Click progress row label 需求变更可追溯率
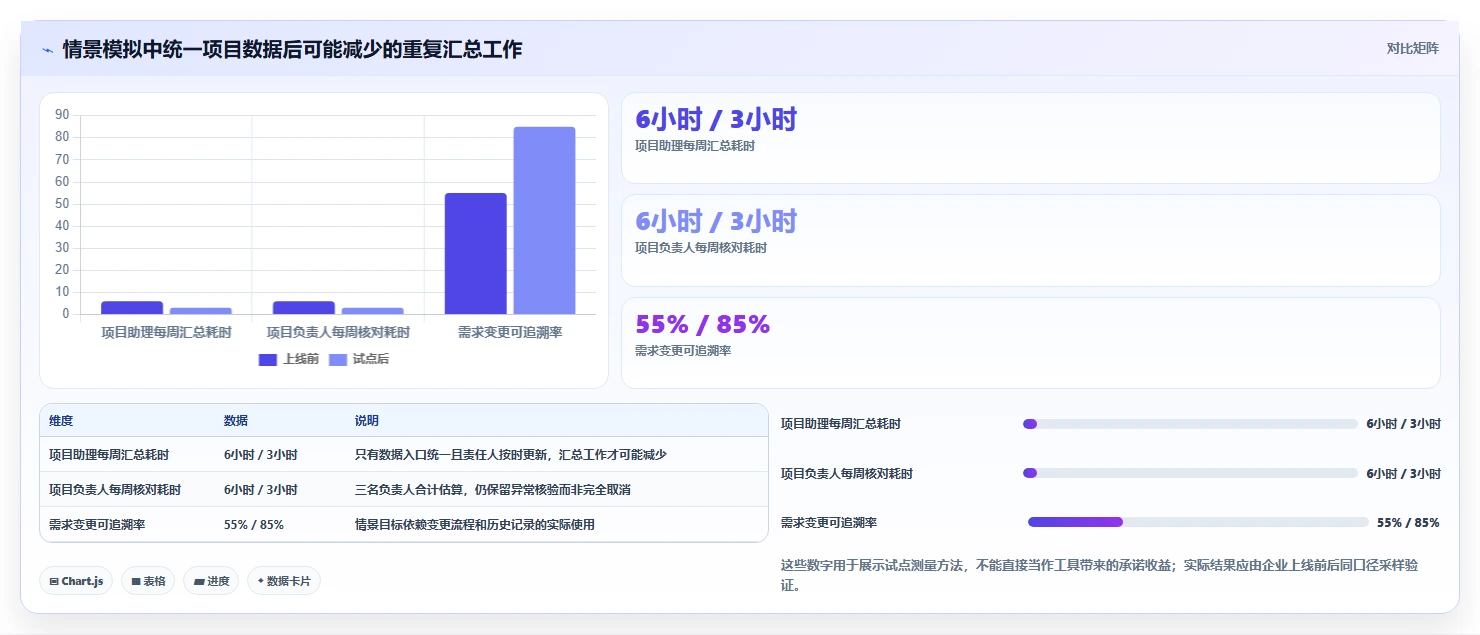The width and height of the screenshot is (1480, 635). click(x=829, y=522)
